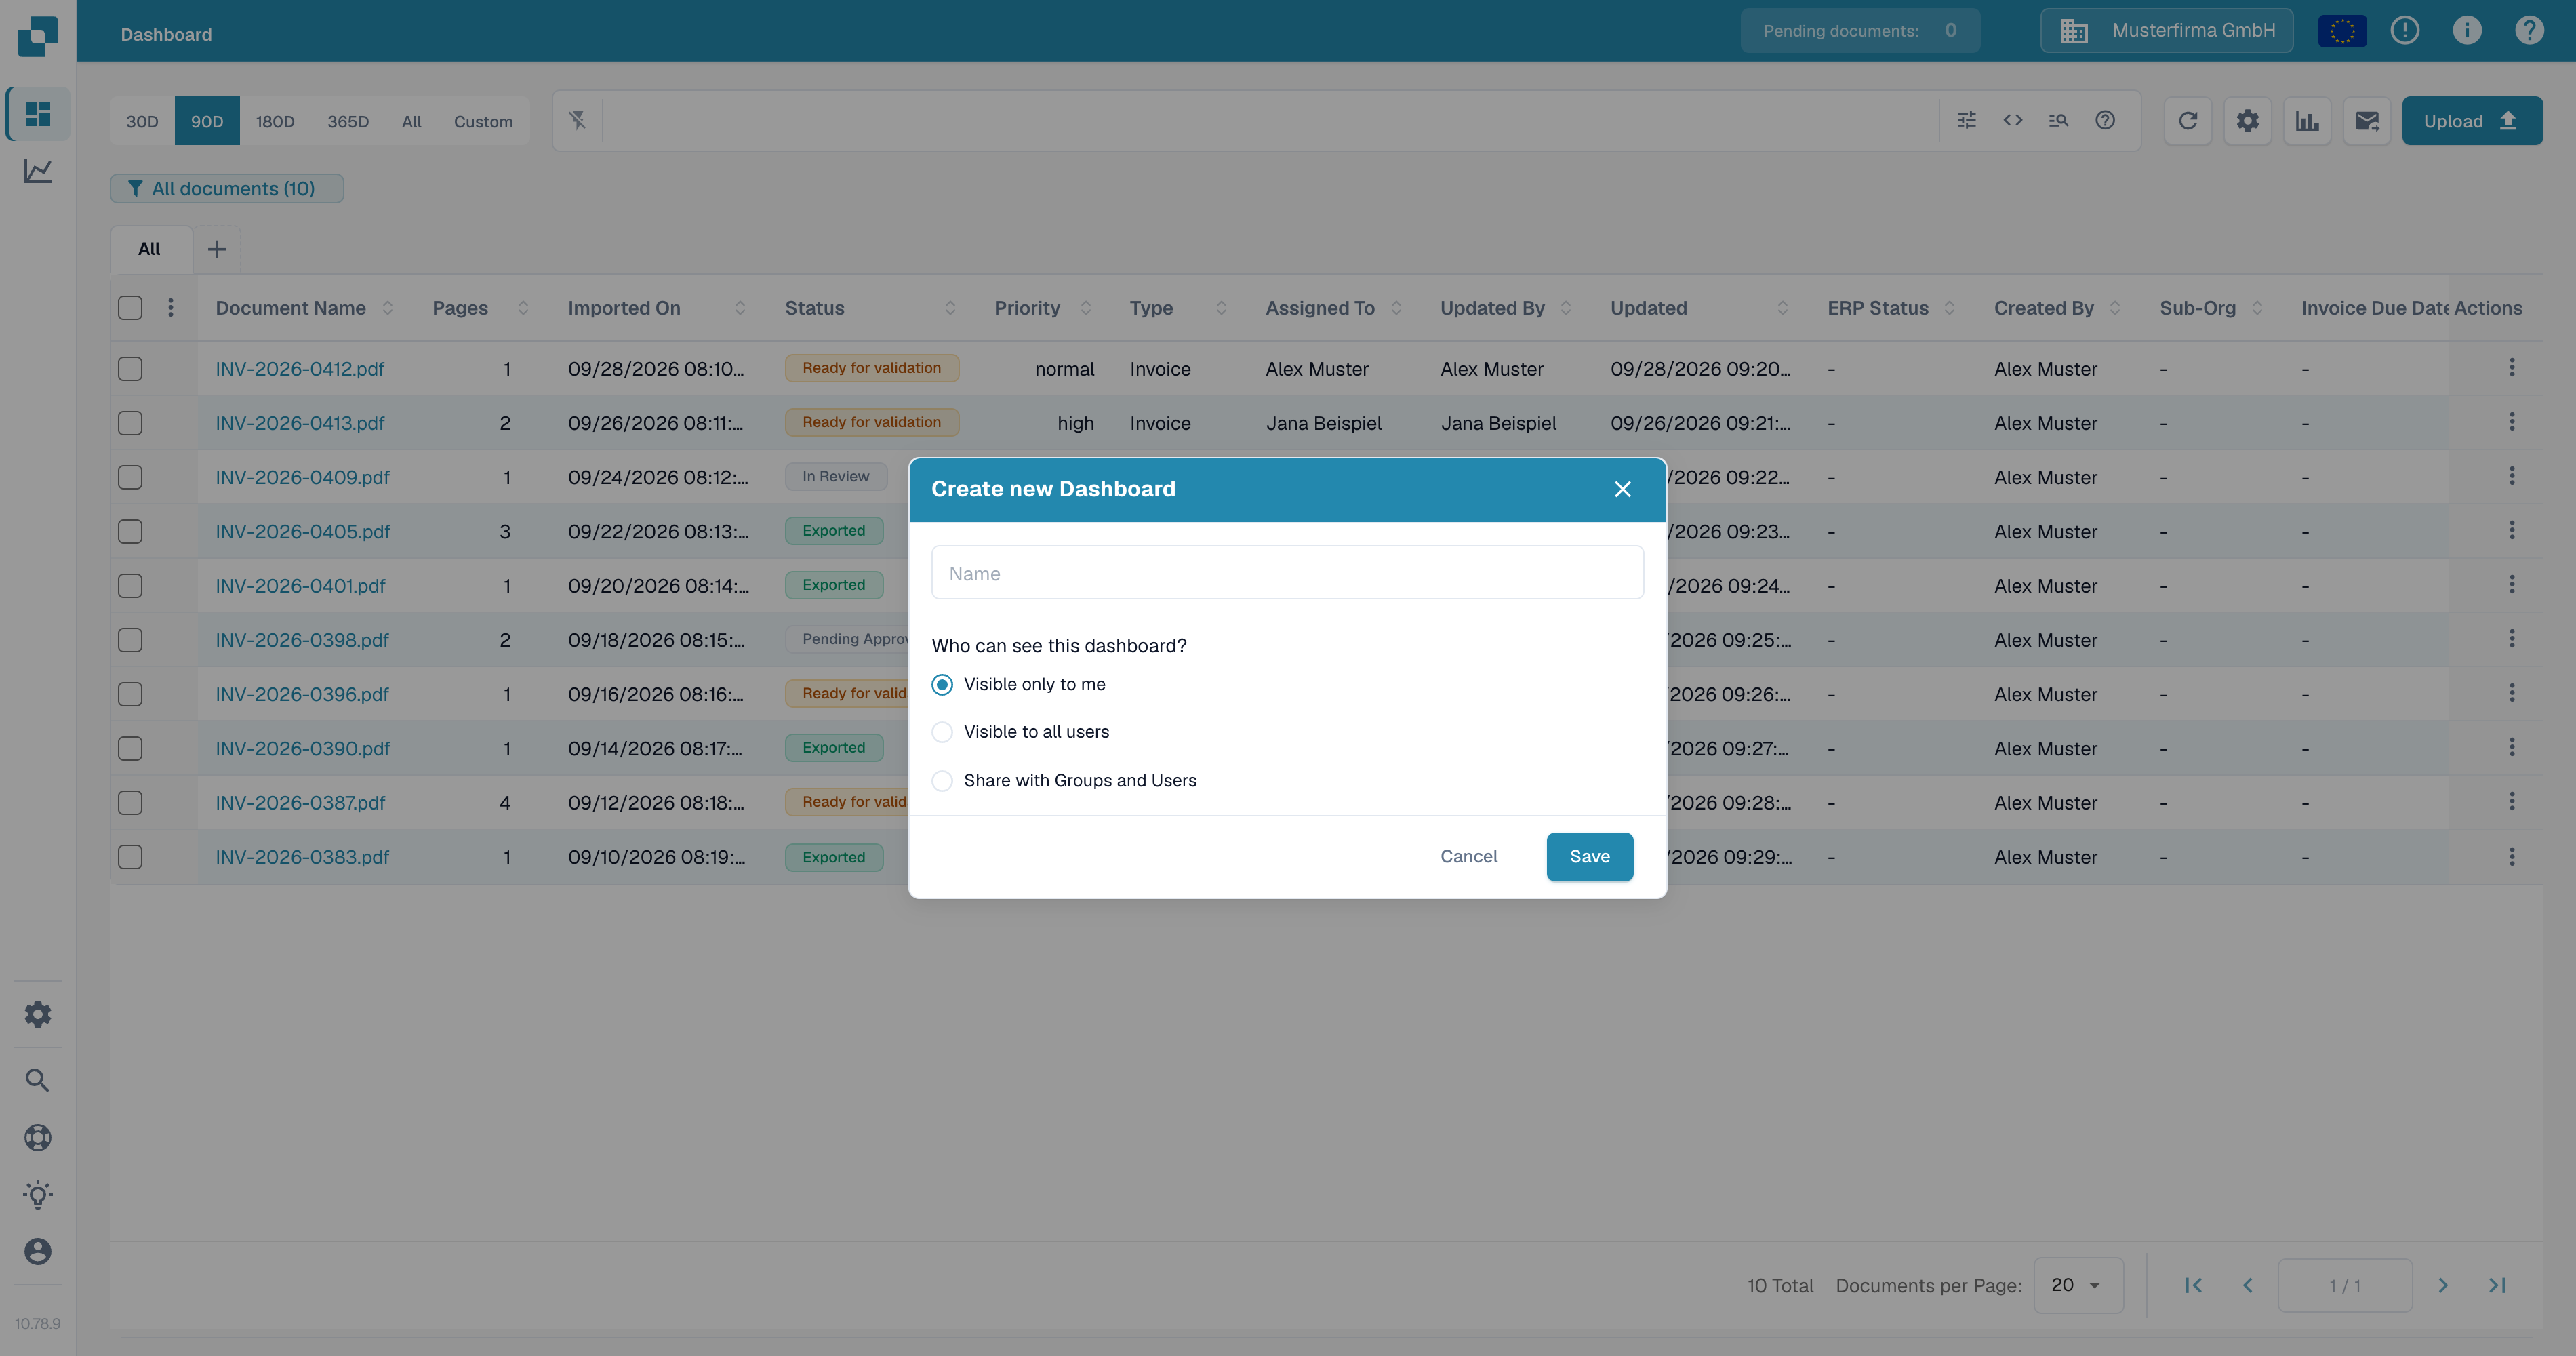The width and height of the screenshot is (2576, 1356).
Task: Open the table settings gear button
Action: coord(2248,121)
